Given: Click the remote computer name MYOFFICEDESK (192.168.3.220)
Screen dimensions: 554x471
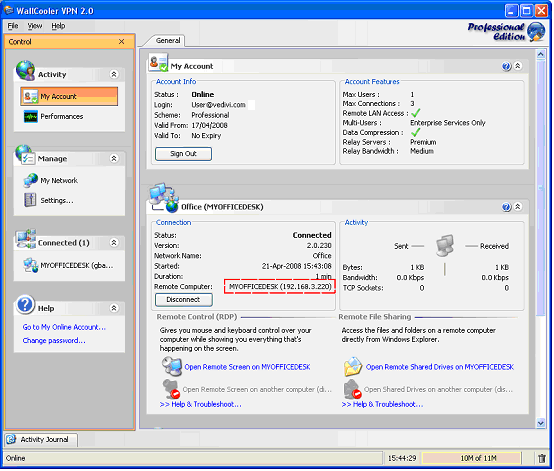Looking at the screenshot, I should coord(280,287).
